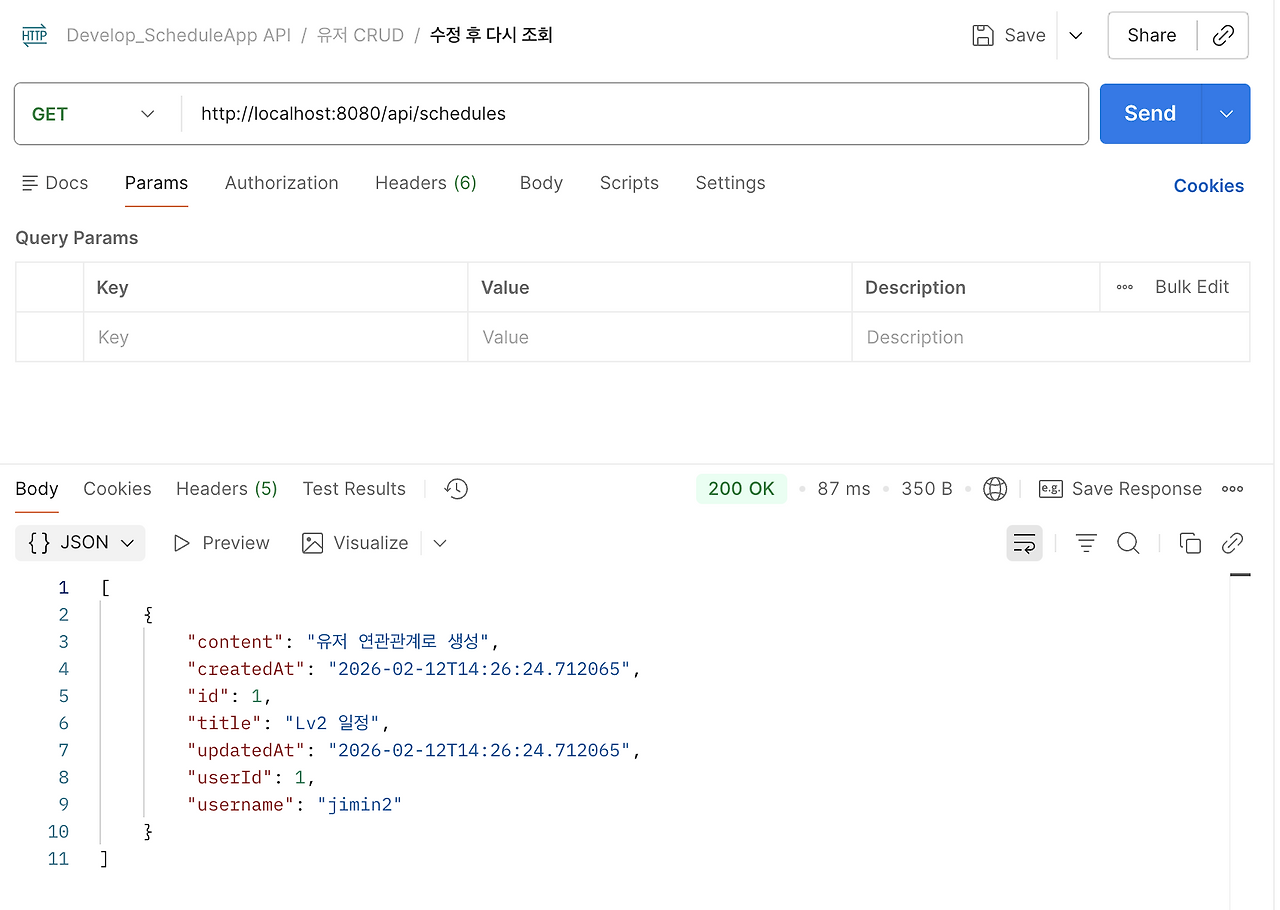Open the request Headers (6) tab
The height and width of the screenshot is (910, 1280).
[426, 183]
